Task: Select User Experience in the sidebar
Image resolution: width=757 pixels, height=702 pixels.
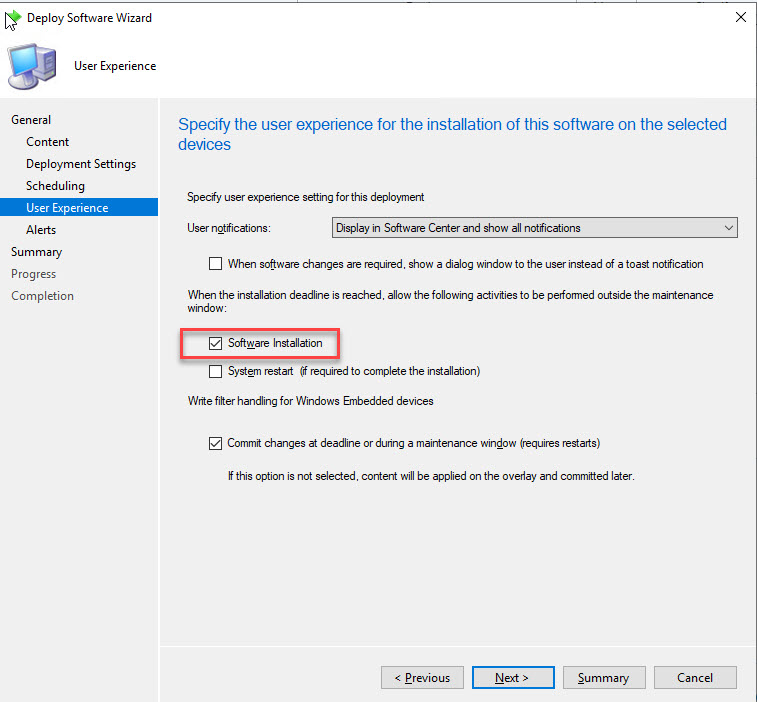Action: [x=67, y=208]
